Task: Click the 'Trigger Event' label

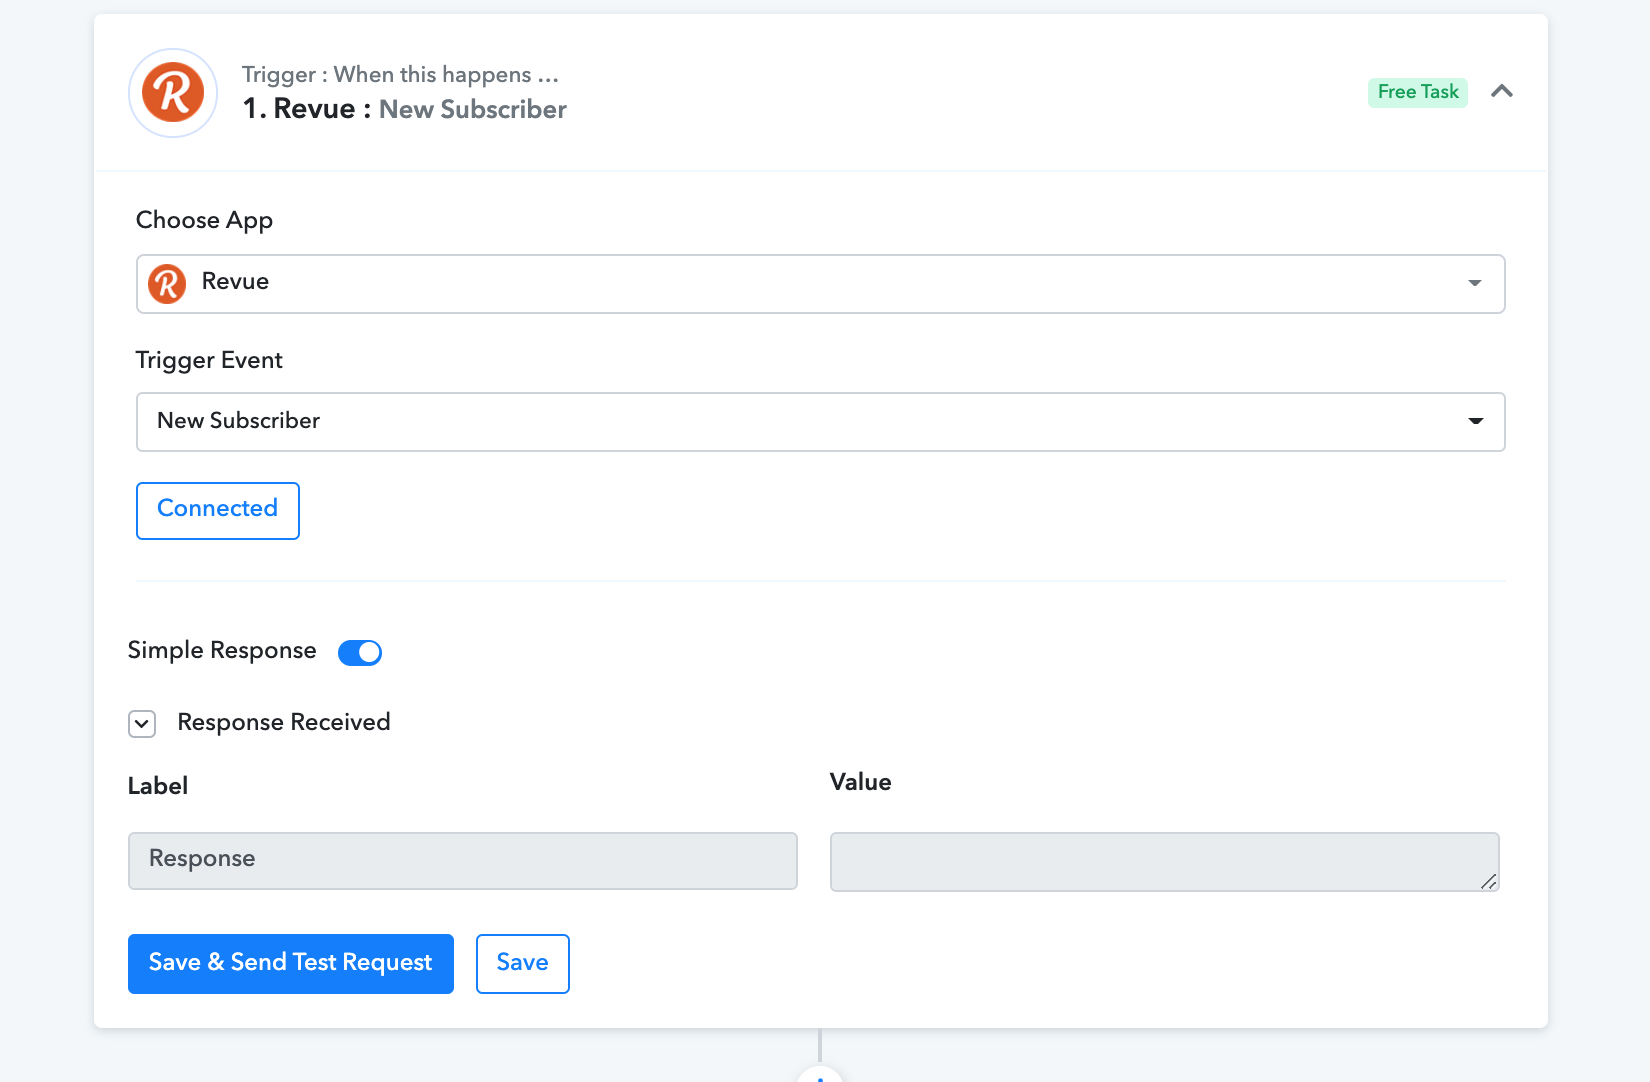Action: coord(209,361)
